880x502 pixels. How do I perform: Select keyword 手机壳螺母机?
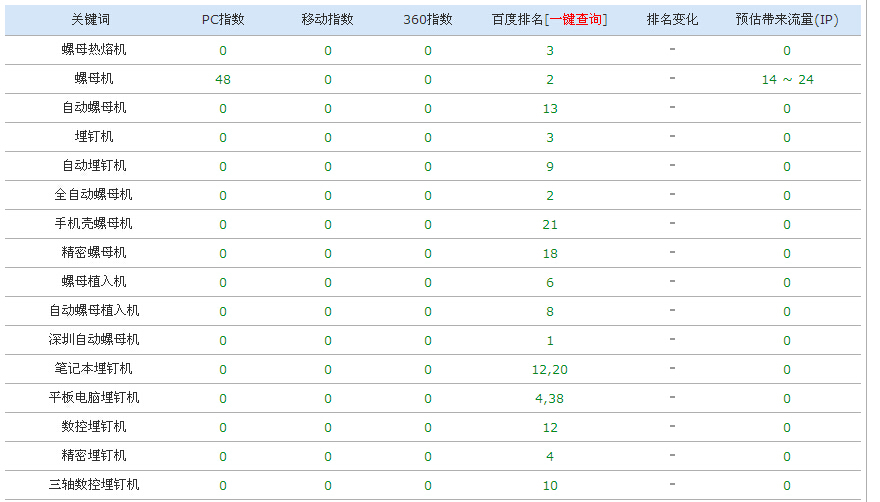click(x=94, y=223)
